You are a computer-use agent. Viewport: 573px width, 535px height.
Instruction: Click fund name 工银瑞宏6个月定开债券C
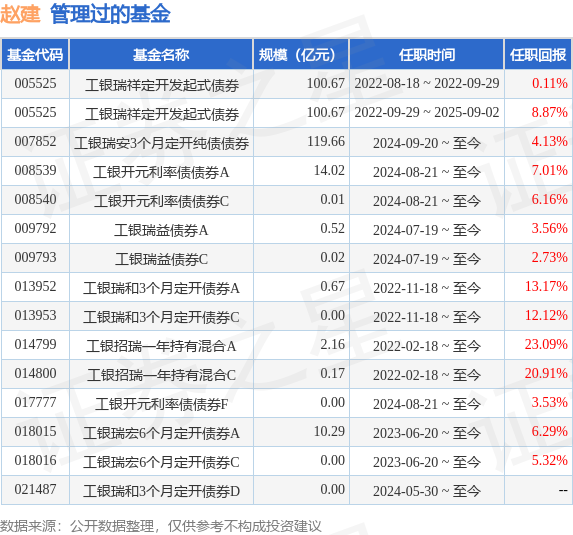click(161, 462)
